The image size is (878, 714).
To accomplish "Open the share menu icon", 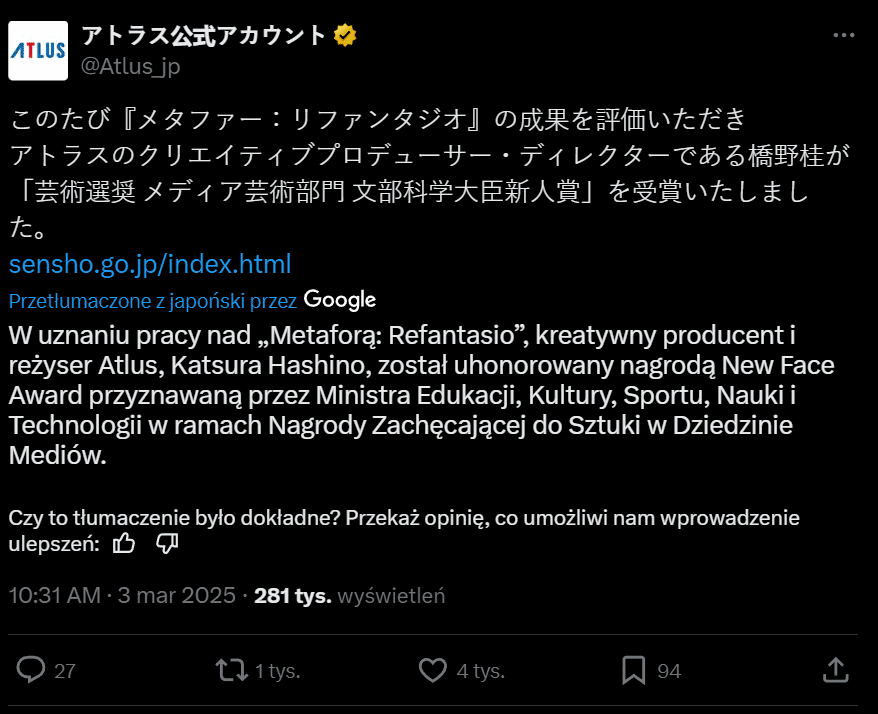I will coord(836,670).
